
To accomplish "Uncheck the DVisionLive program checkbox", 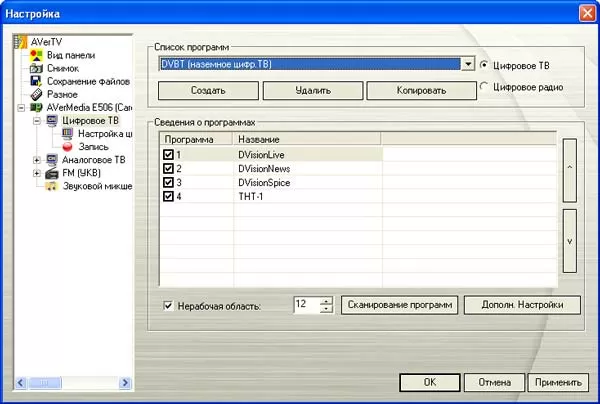I will 167,156.
